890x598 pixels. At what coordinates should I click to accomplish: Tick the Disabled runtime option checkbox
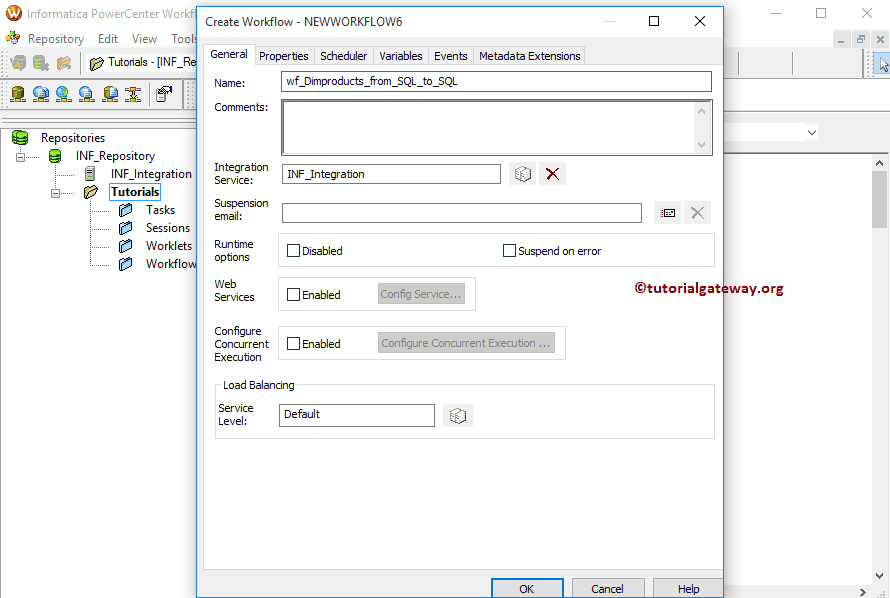(293, 251)
